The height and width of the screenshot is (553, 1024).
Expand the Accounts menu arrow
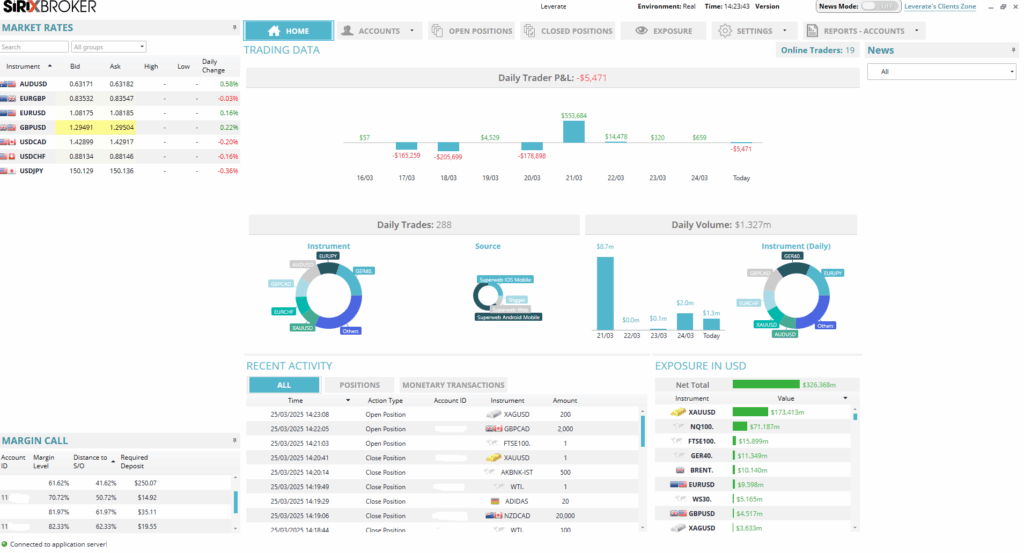(412, 31)
